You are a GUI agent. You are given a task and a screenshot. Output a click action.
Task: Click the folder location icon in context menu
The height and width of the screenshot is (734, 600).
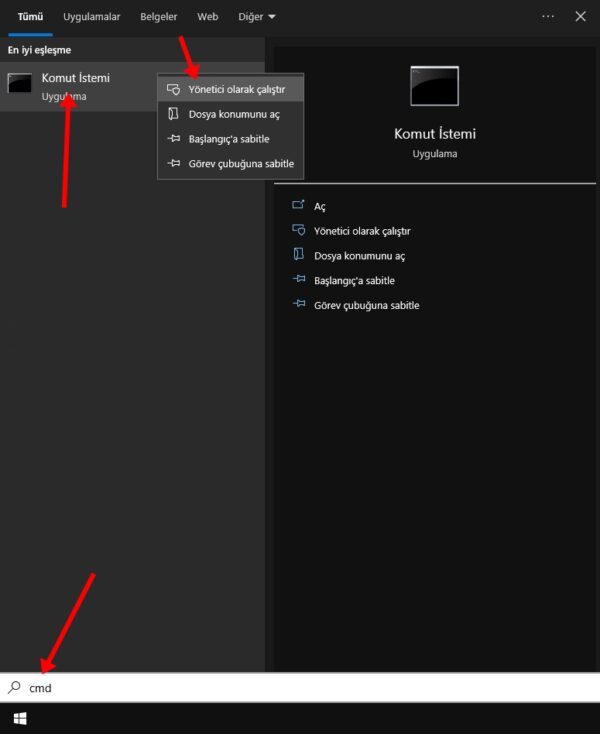tap(173, 114)
